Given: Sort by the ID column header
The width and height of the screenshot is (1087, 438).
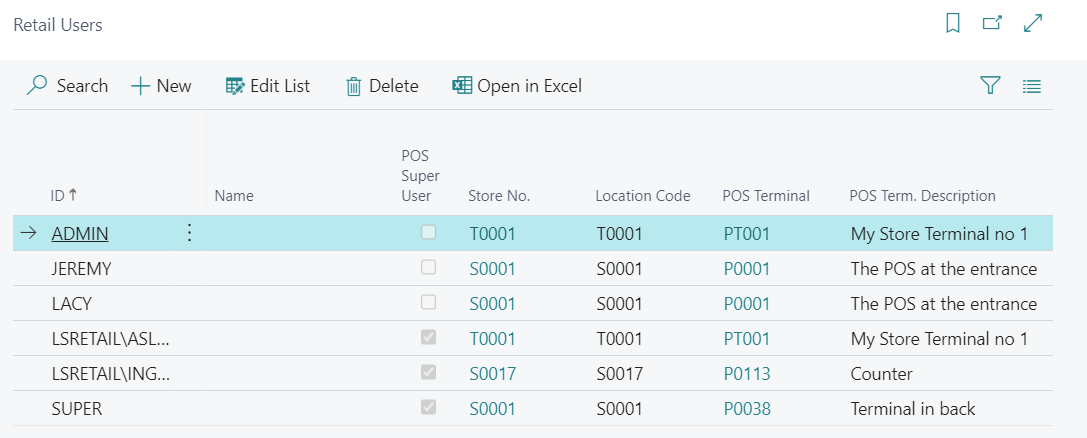Looking at the screenshot, I should [x=64, y=196].
